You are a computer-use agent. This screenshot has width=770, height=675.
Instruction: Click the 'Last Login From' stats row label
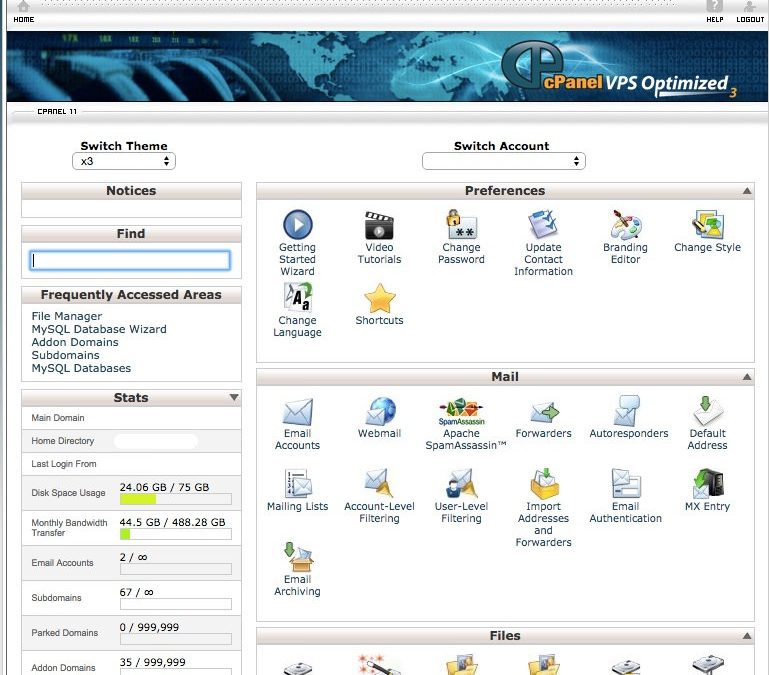(x=64, y=464)
